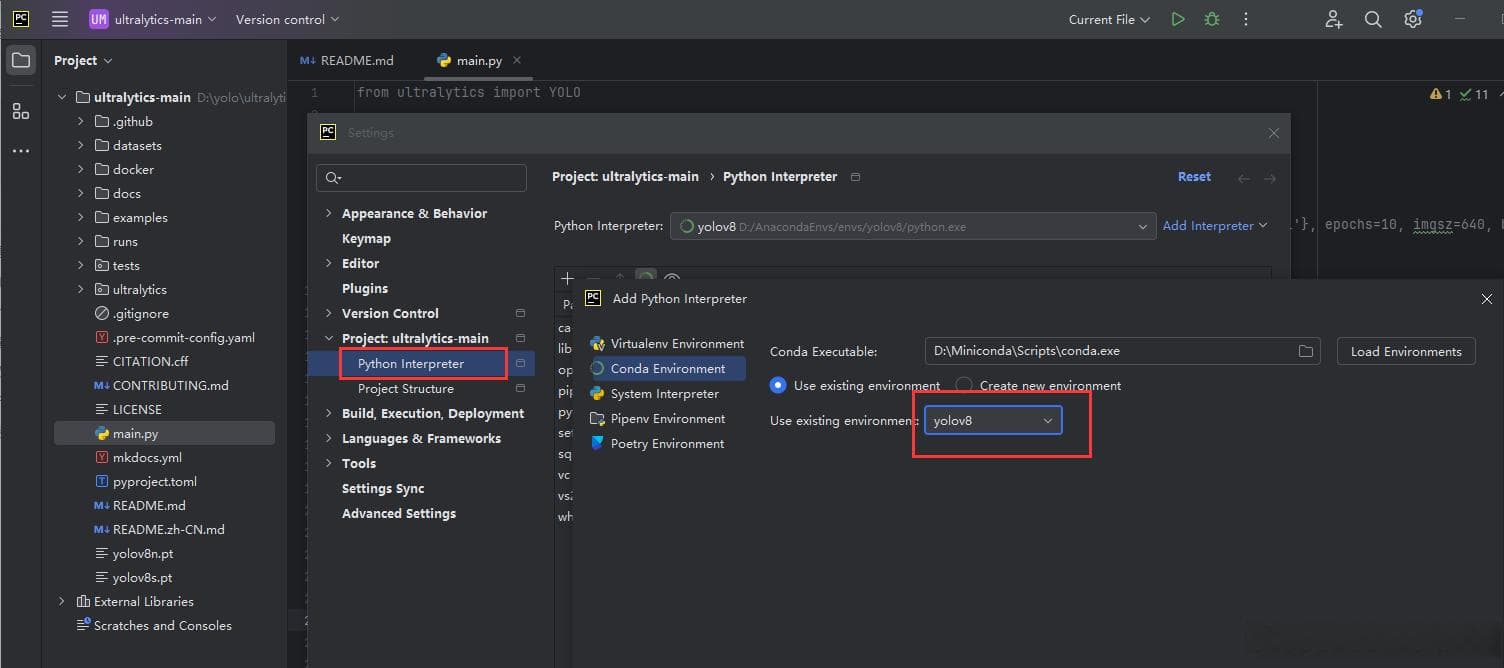Select Python Interpreter in settings tree
The image size is (1504, 668).
[411, 364]
